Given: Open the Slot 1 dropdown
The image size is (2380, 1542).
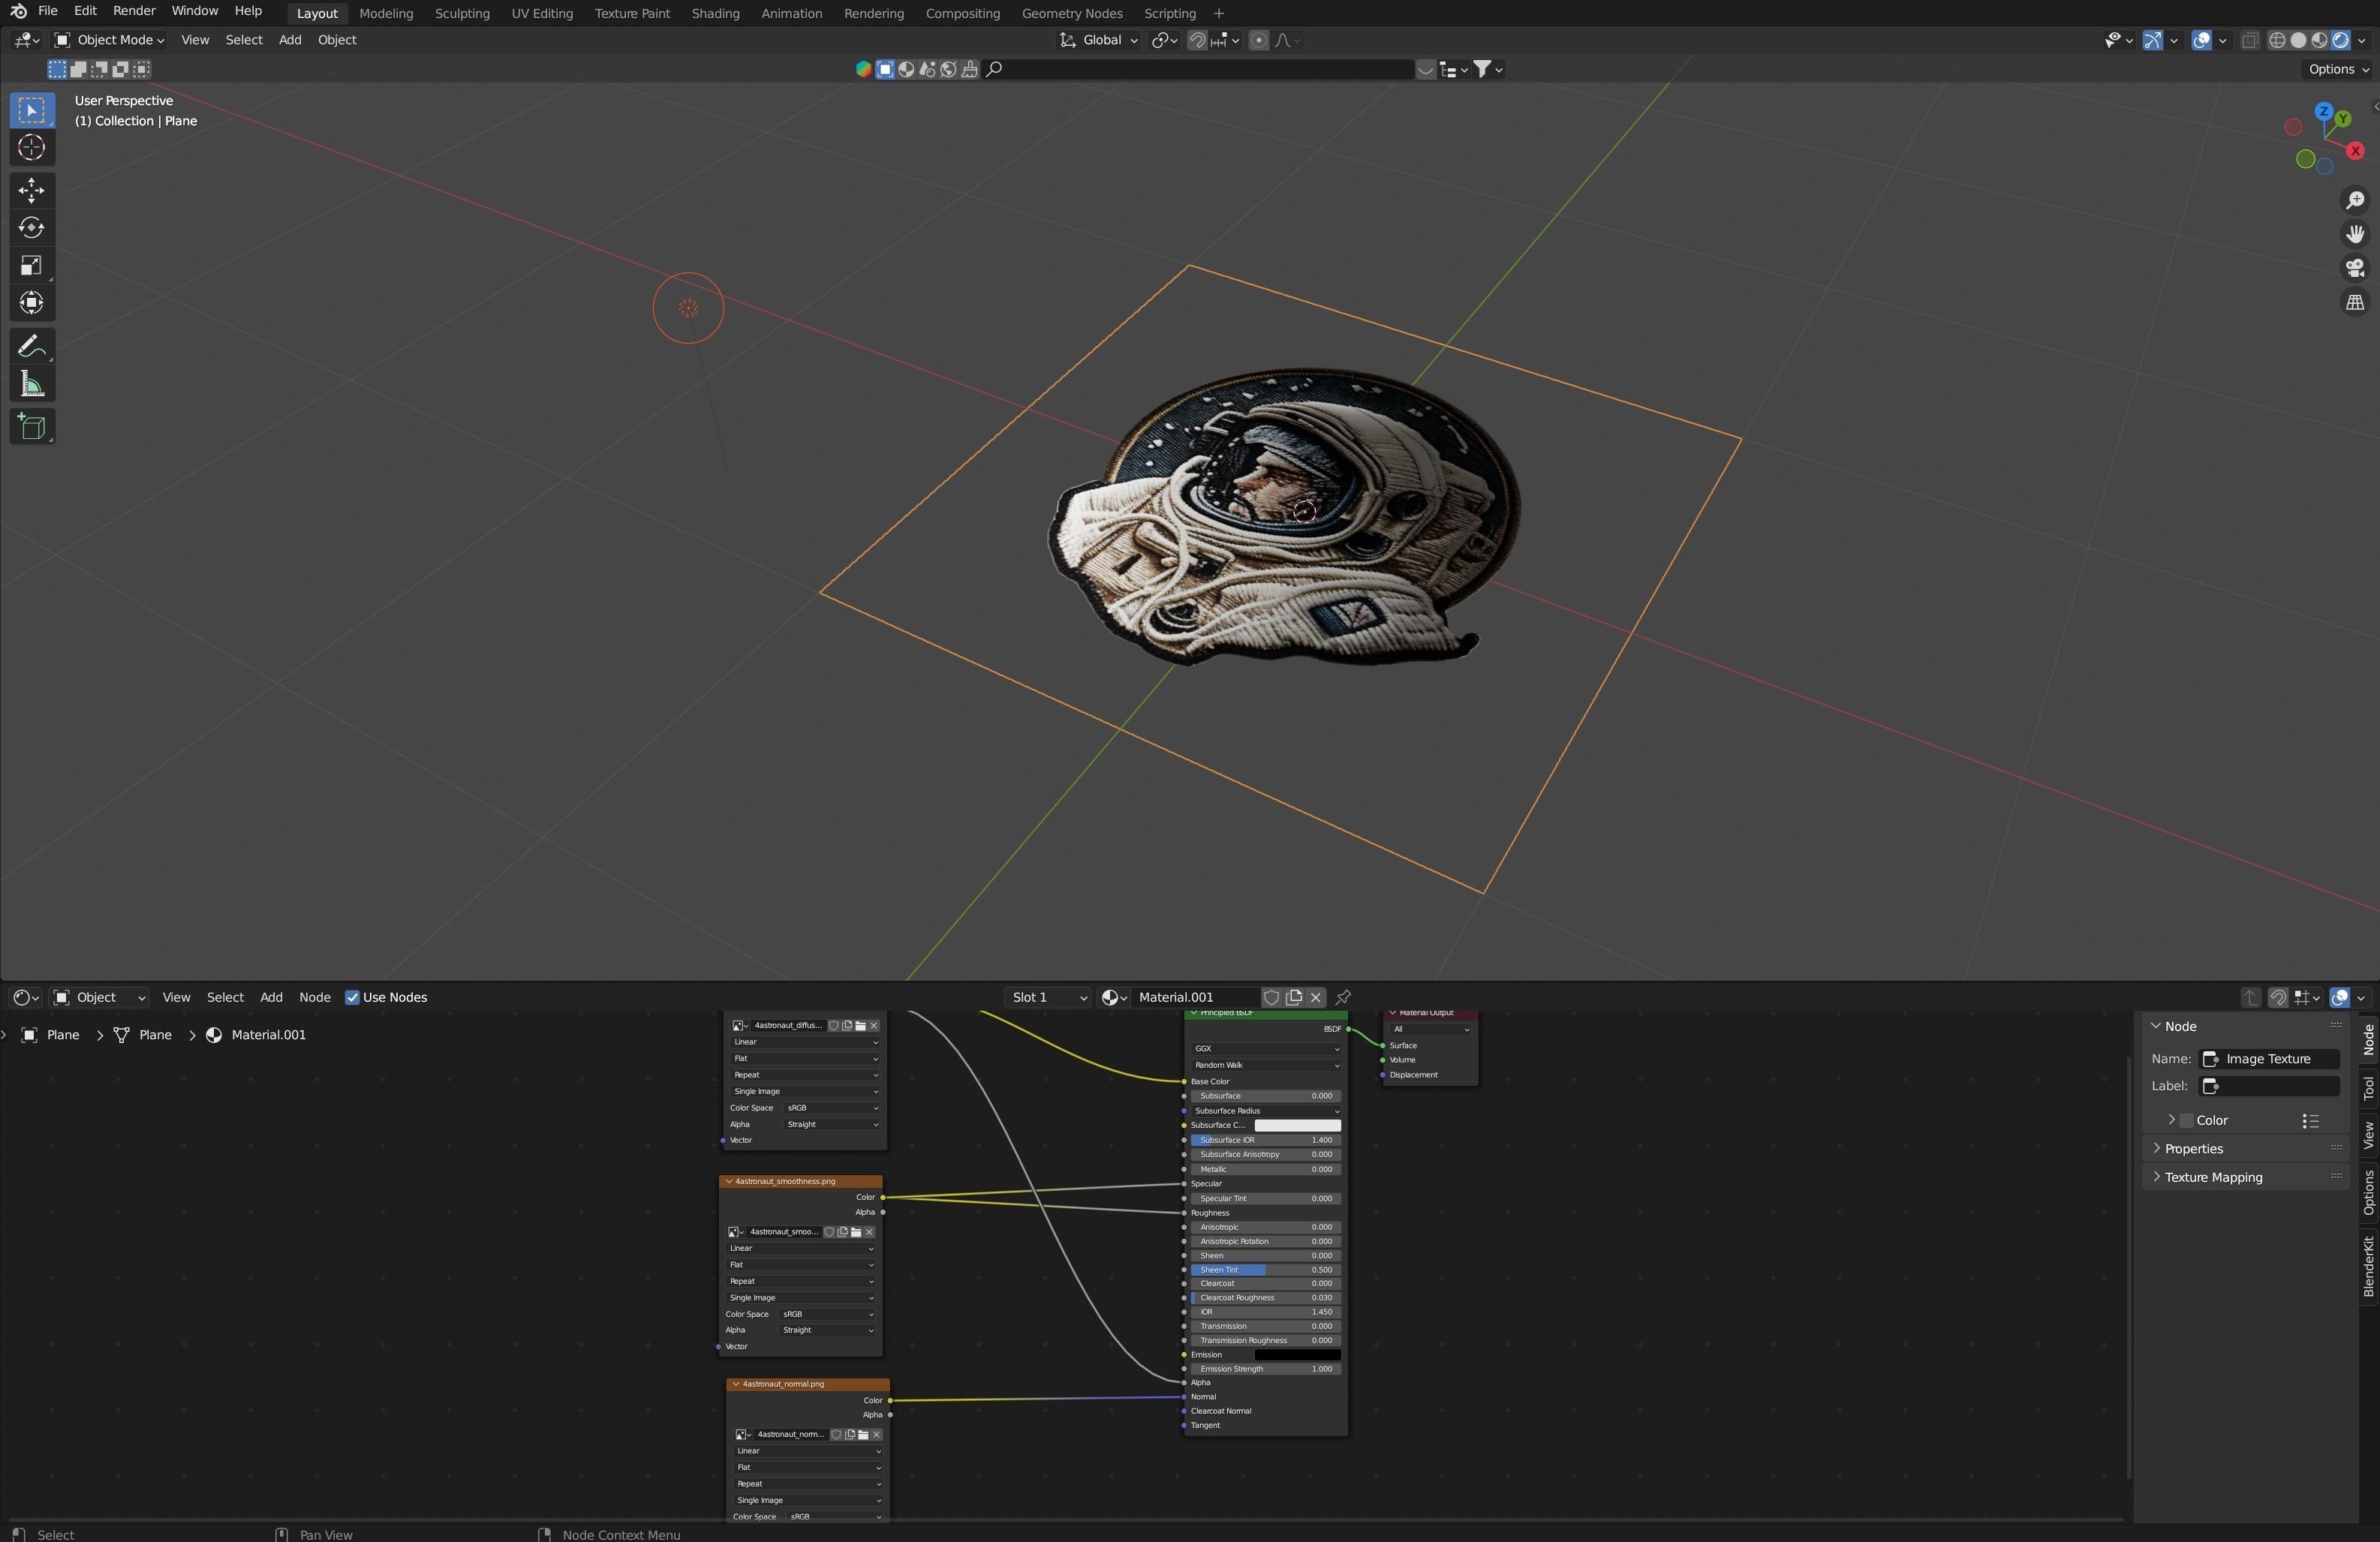Looking at the screenshot, I should point(1047,998).
